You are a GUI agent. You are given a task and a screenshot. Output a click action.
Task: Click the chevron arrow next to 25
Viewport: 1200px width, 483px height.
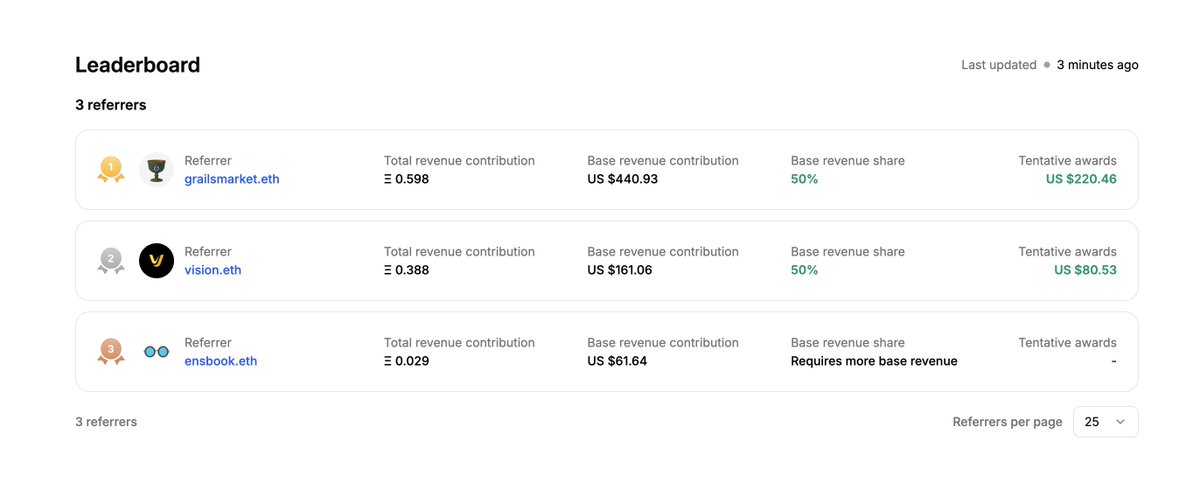point(1120,422)
